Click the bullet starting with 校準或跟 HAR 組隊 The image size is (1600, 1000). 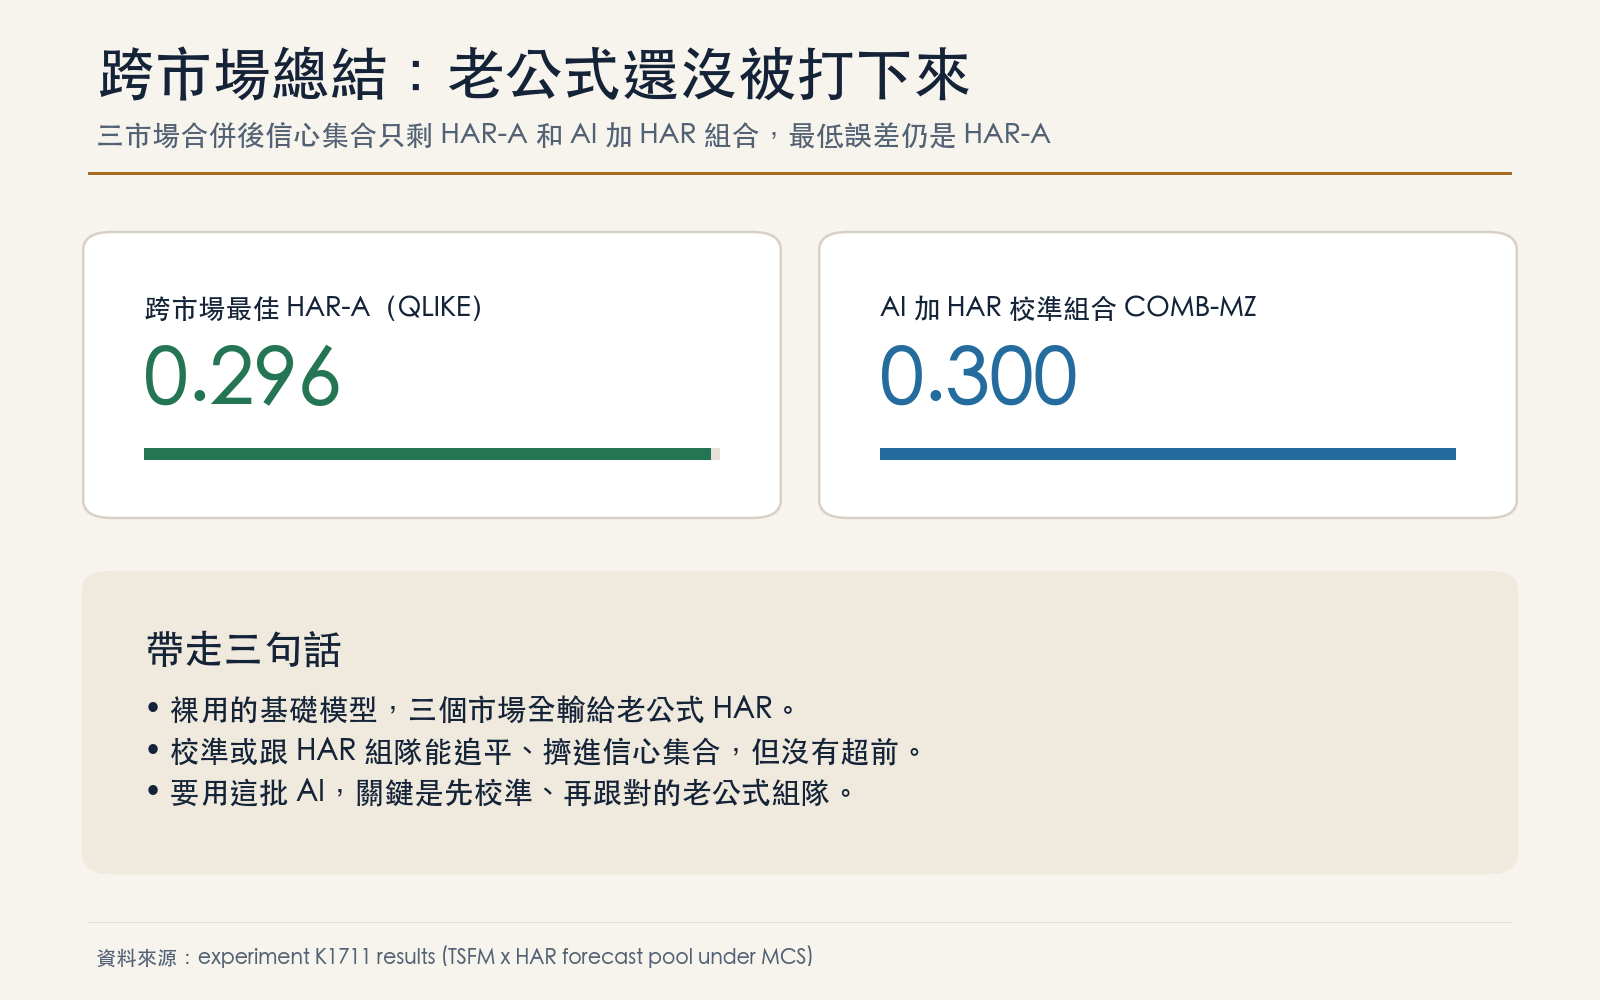[x=534, y=751]
